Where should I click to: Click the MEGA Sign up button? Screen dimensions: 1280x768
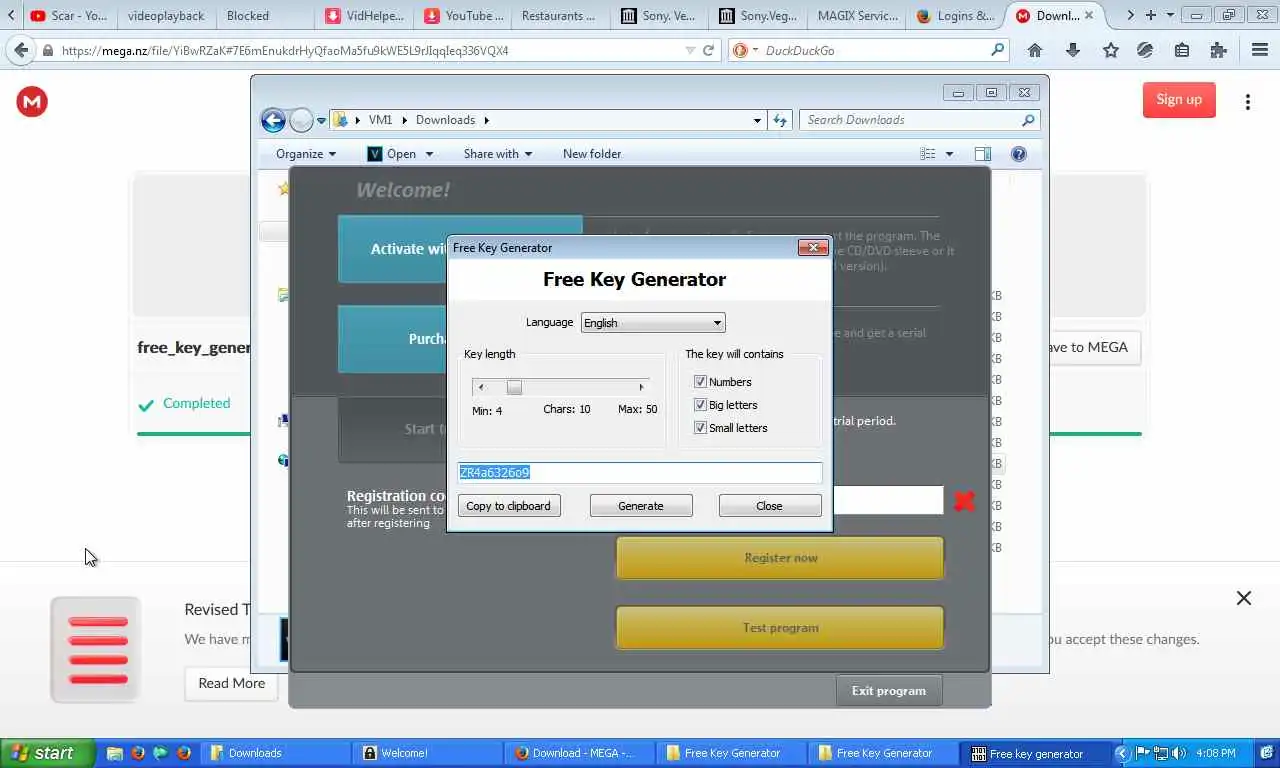tap(1179, 99)
